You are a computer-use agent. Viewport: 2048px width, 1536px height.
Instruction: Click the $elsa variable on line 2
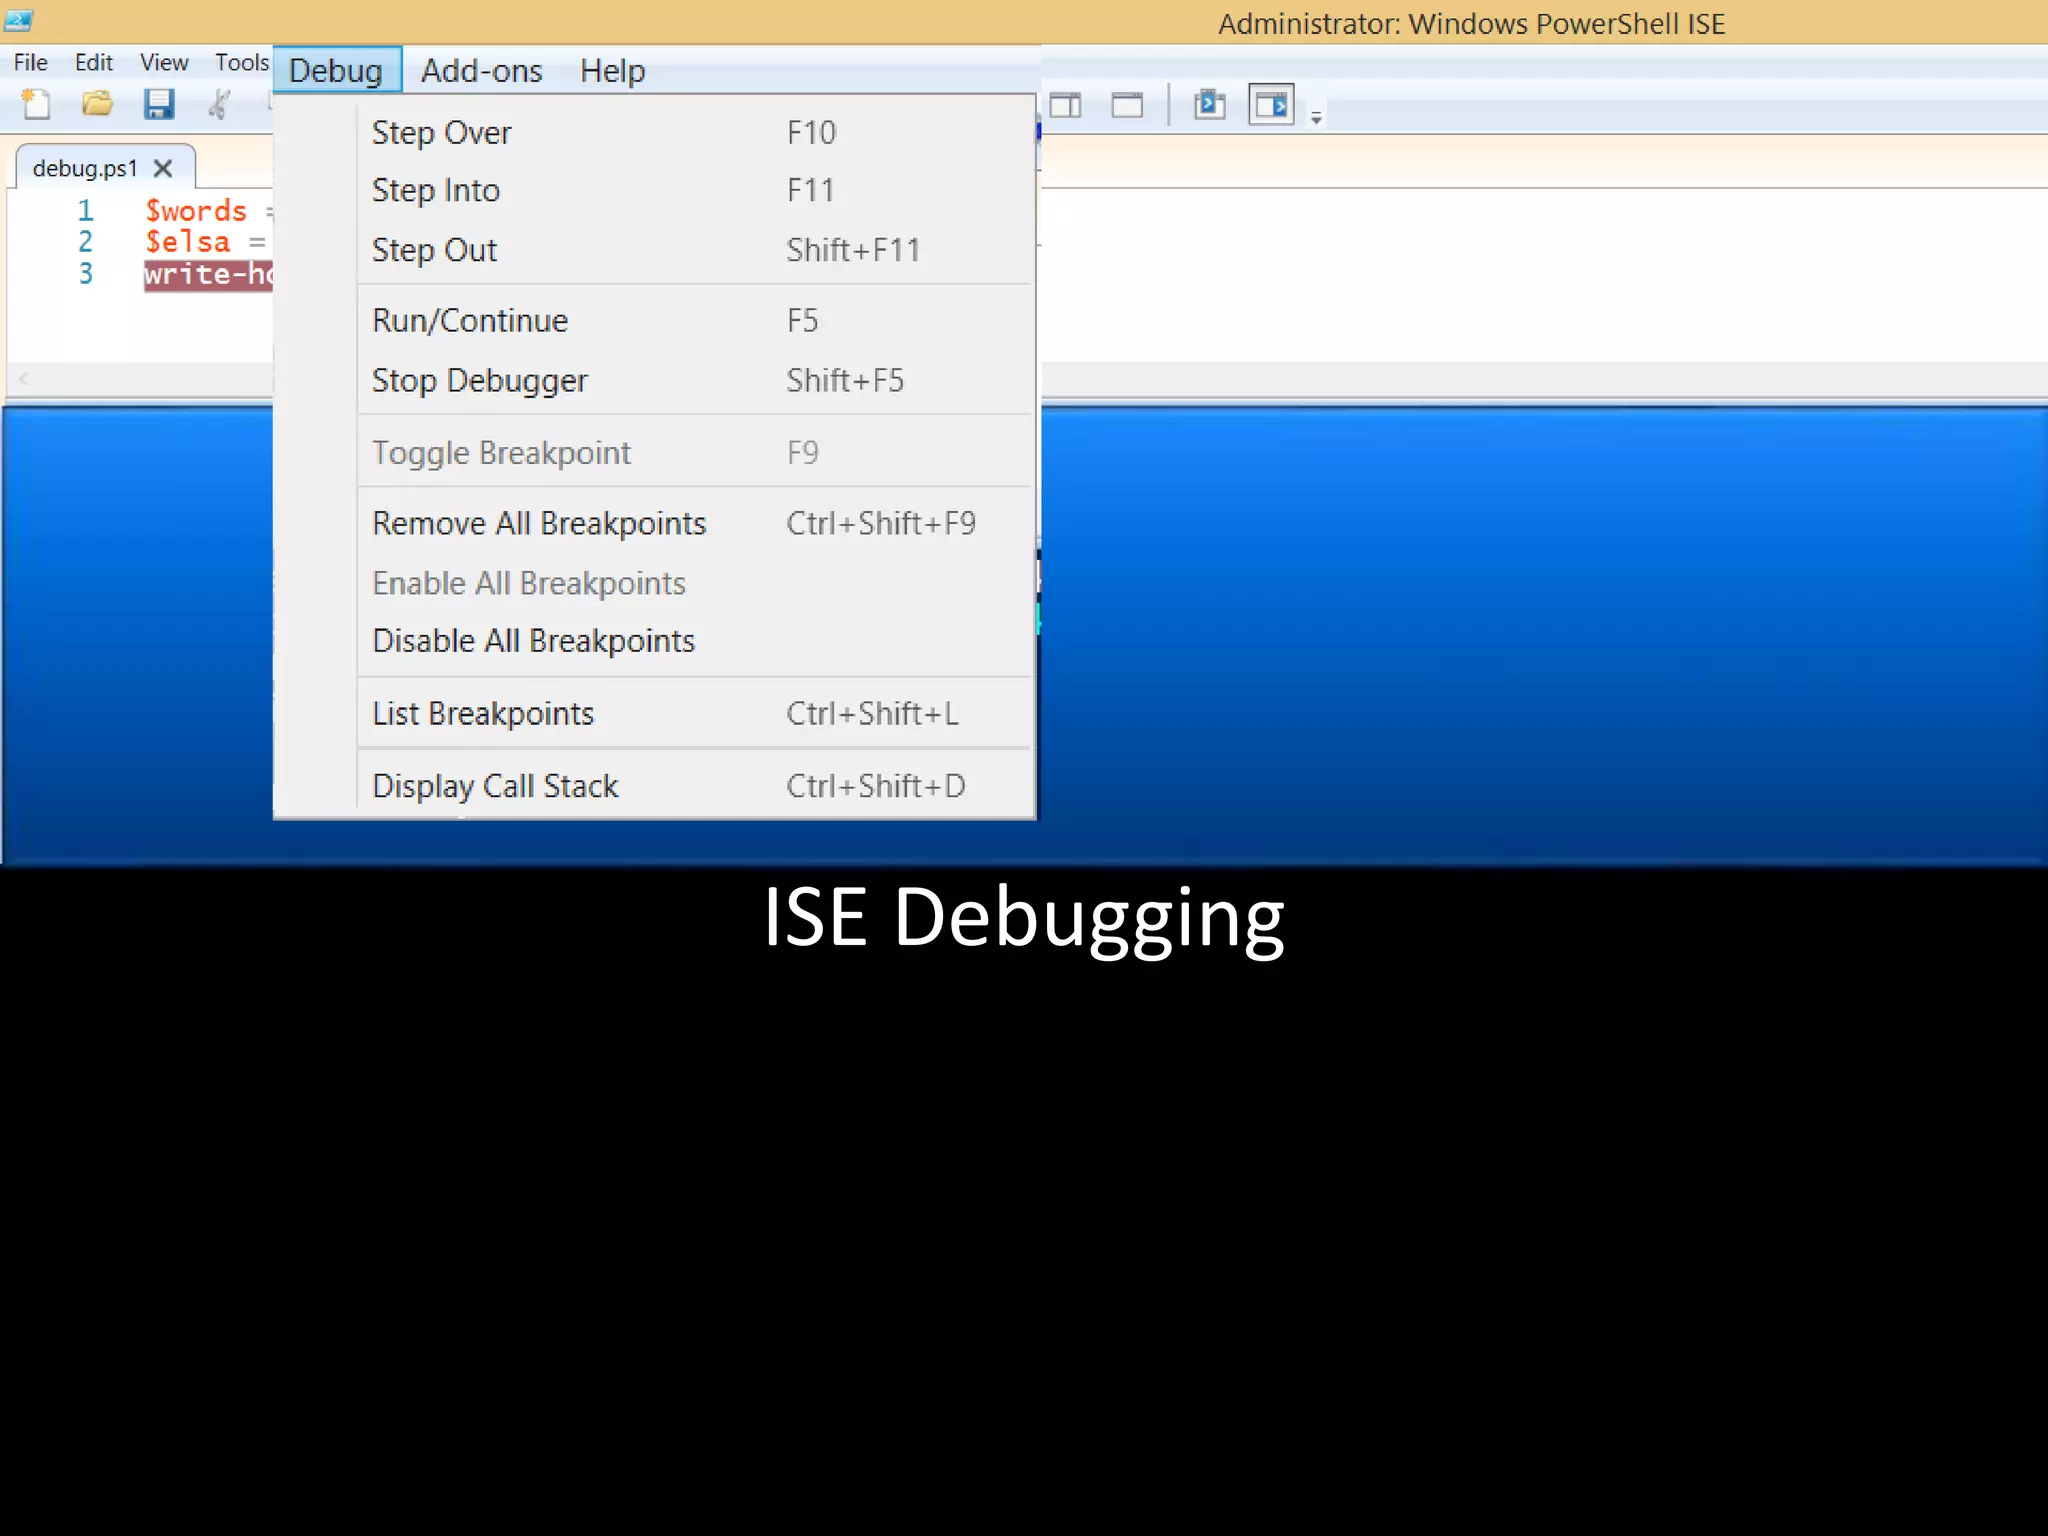188,242
